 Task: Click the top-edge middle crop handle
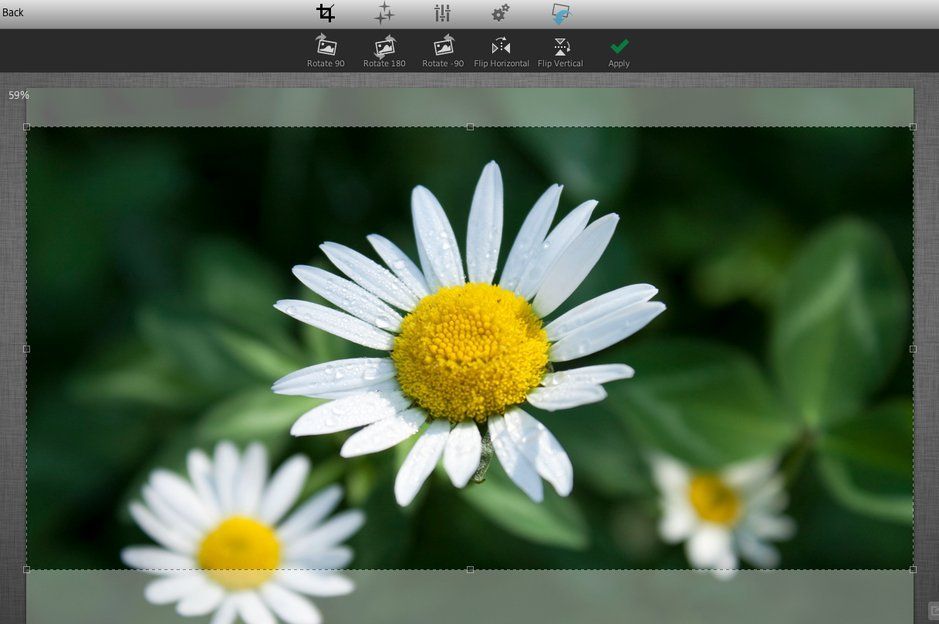pyautogui.click(x=470, y=127)
